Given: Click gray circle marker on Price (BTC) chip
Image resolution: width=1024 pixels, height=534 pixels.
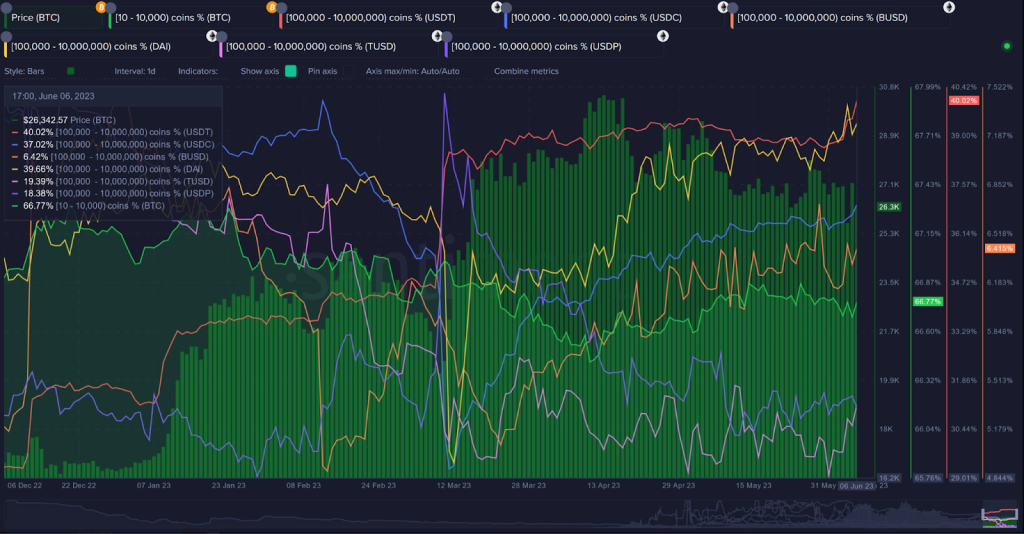Looking at the screenshot, I should click(7, 8).
